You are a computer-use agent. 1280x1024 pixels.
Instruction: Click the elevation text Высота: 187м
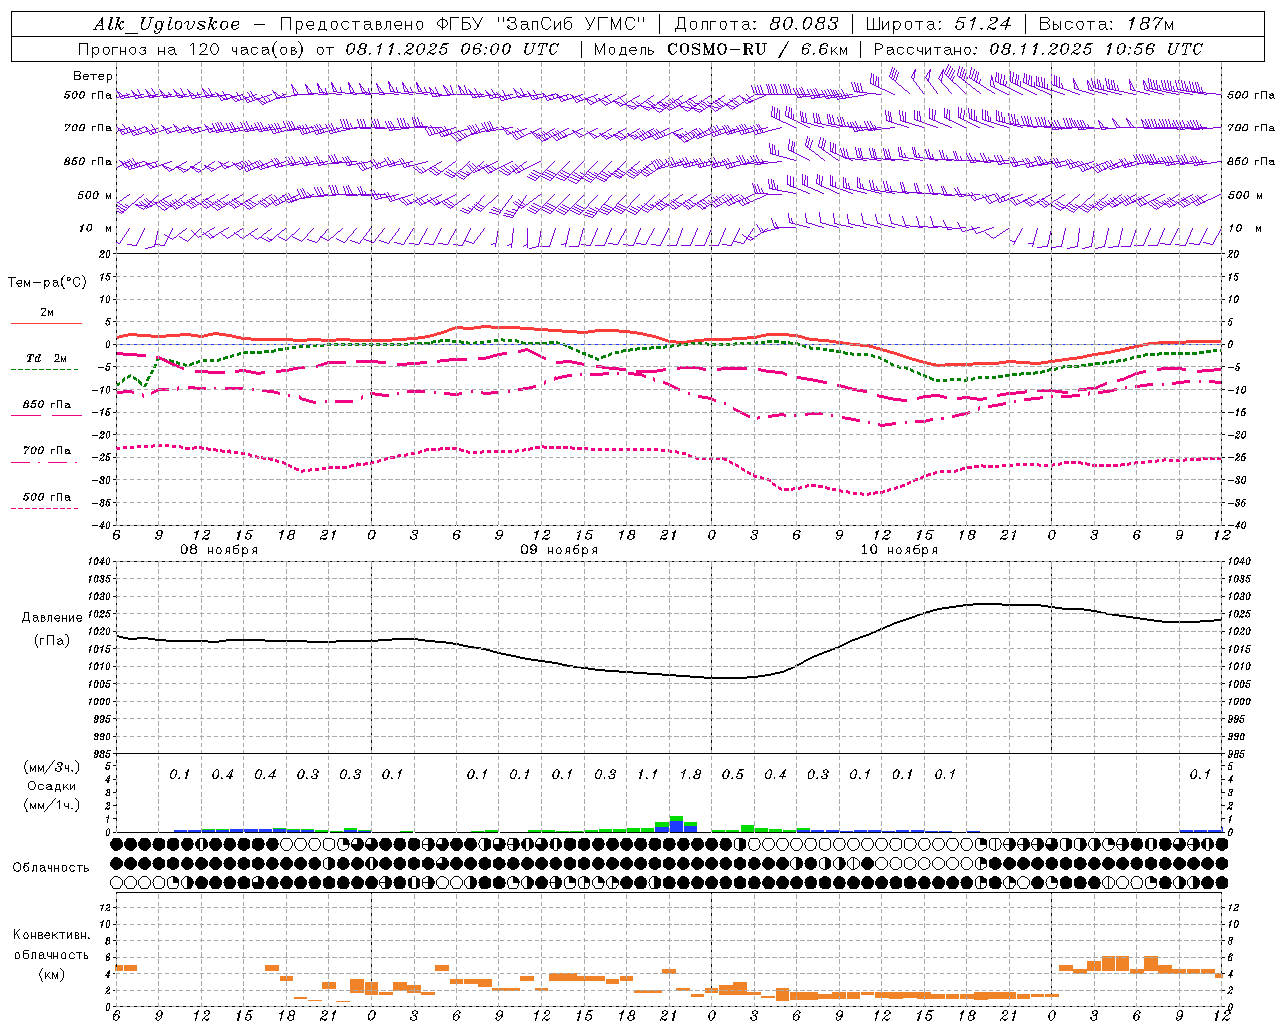(x=1107, y=24)
